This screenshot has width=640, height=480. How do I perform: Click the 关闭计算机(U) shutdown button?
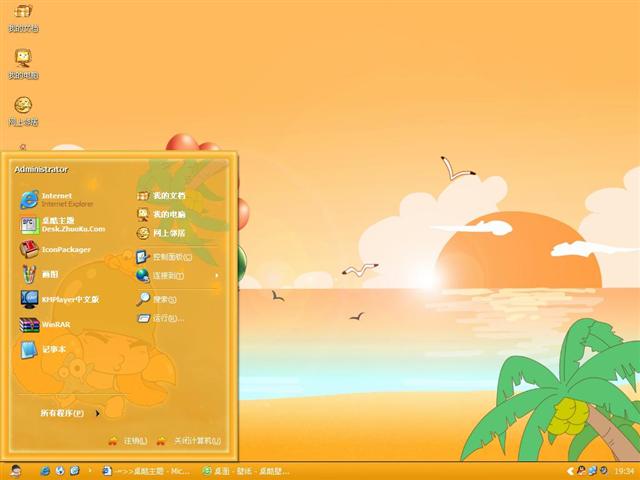tap(189, 441)
